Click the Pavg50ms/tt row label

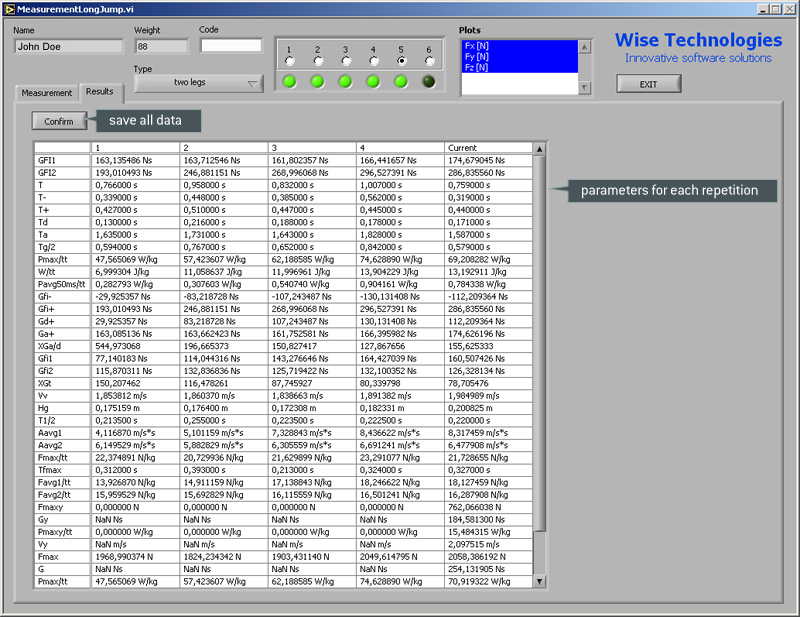[x=62, y=284]
